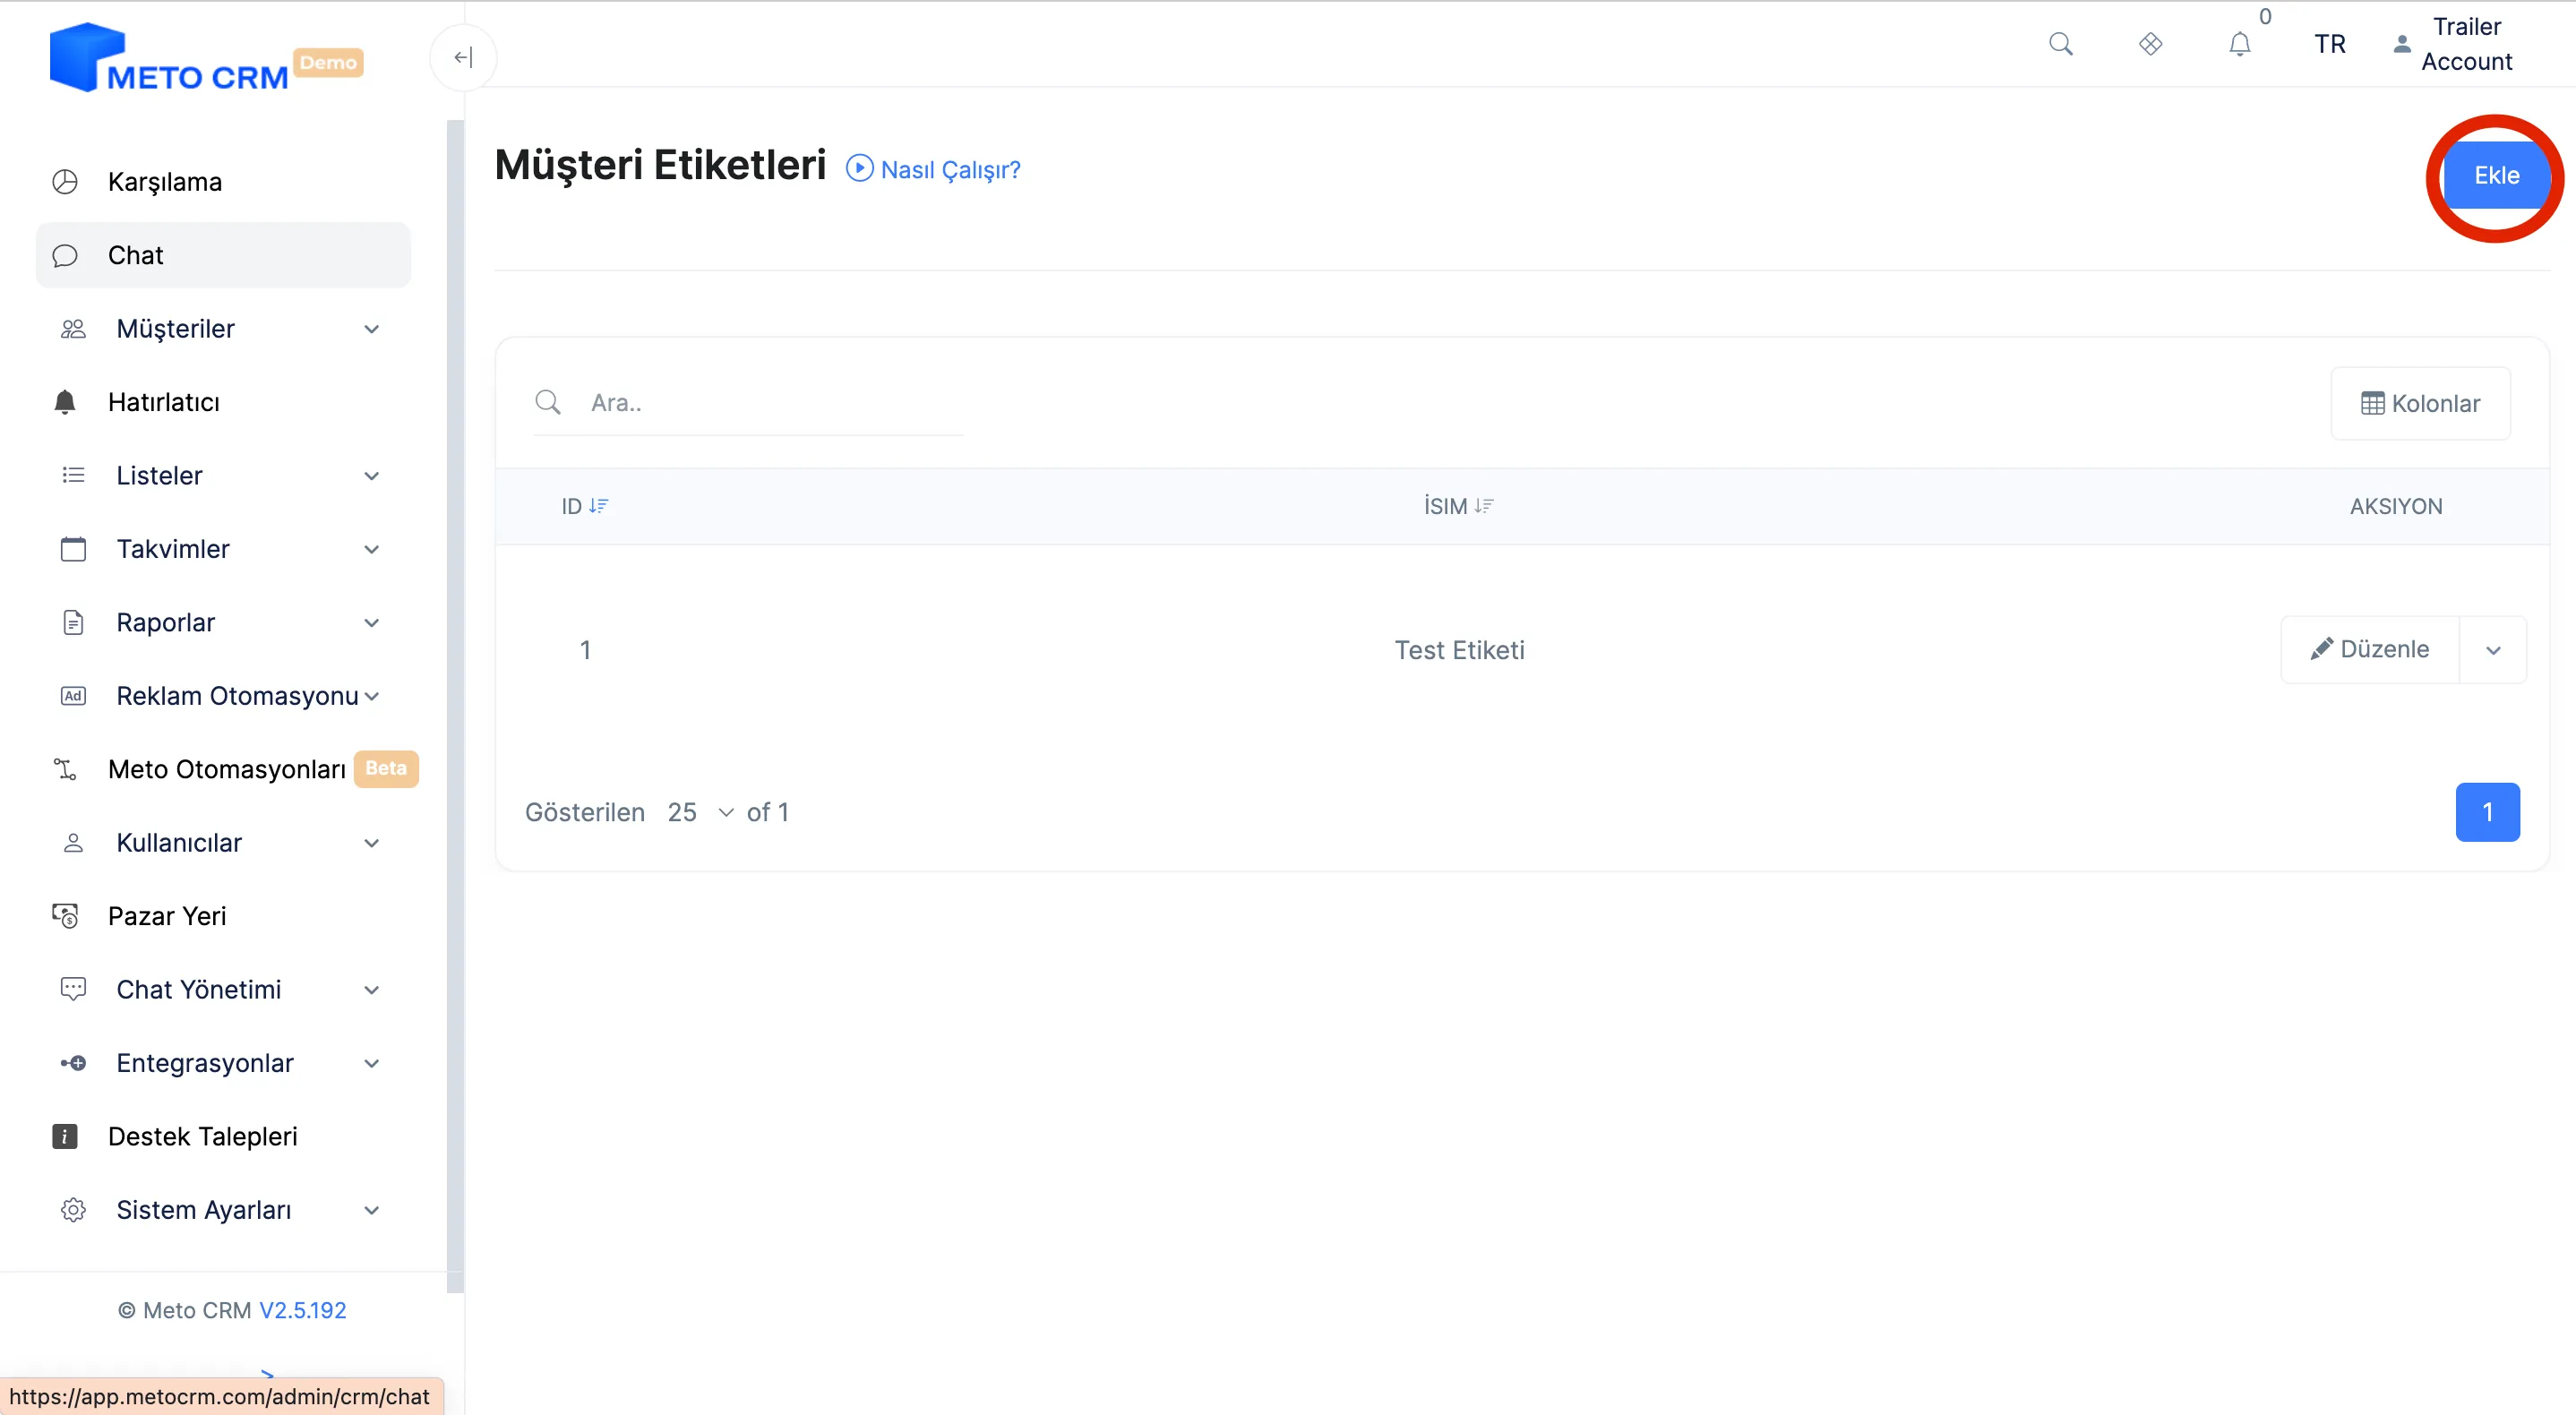Click the Hatırlatıcı bell icon

(65, 402)
